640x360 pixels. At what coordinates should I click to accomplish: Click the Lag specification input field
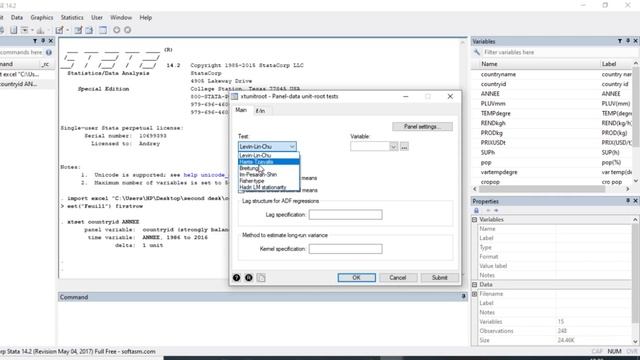point(345,215)
